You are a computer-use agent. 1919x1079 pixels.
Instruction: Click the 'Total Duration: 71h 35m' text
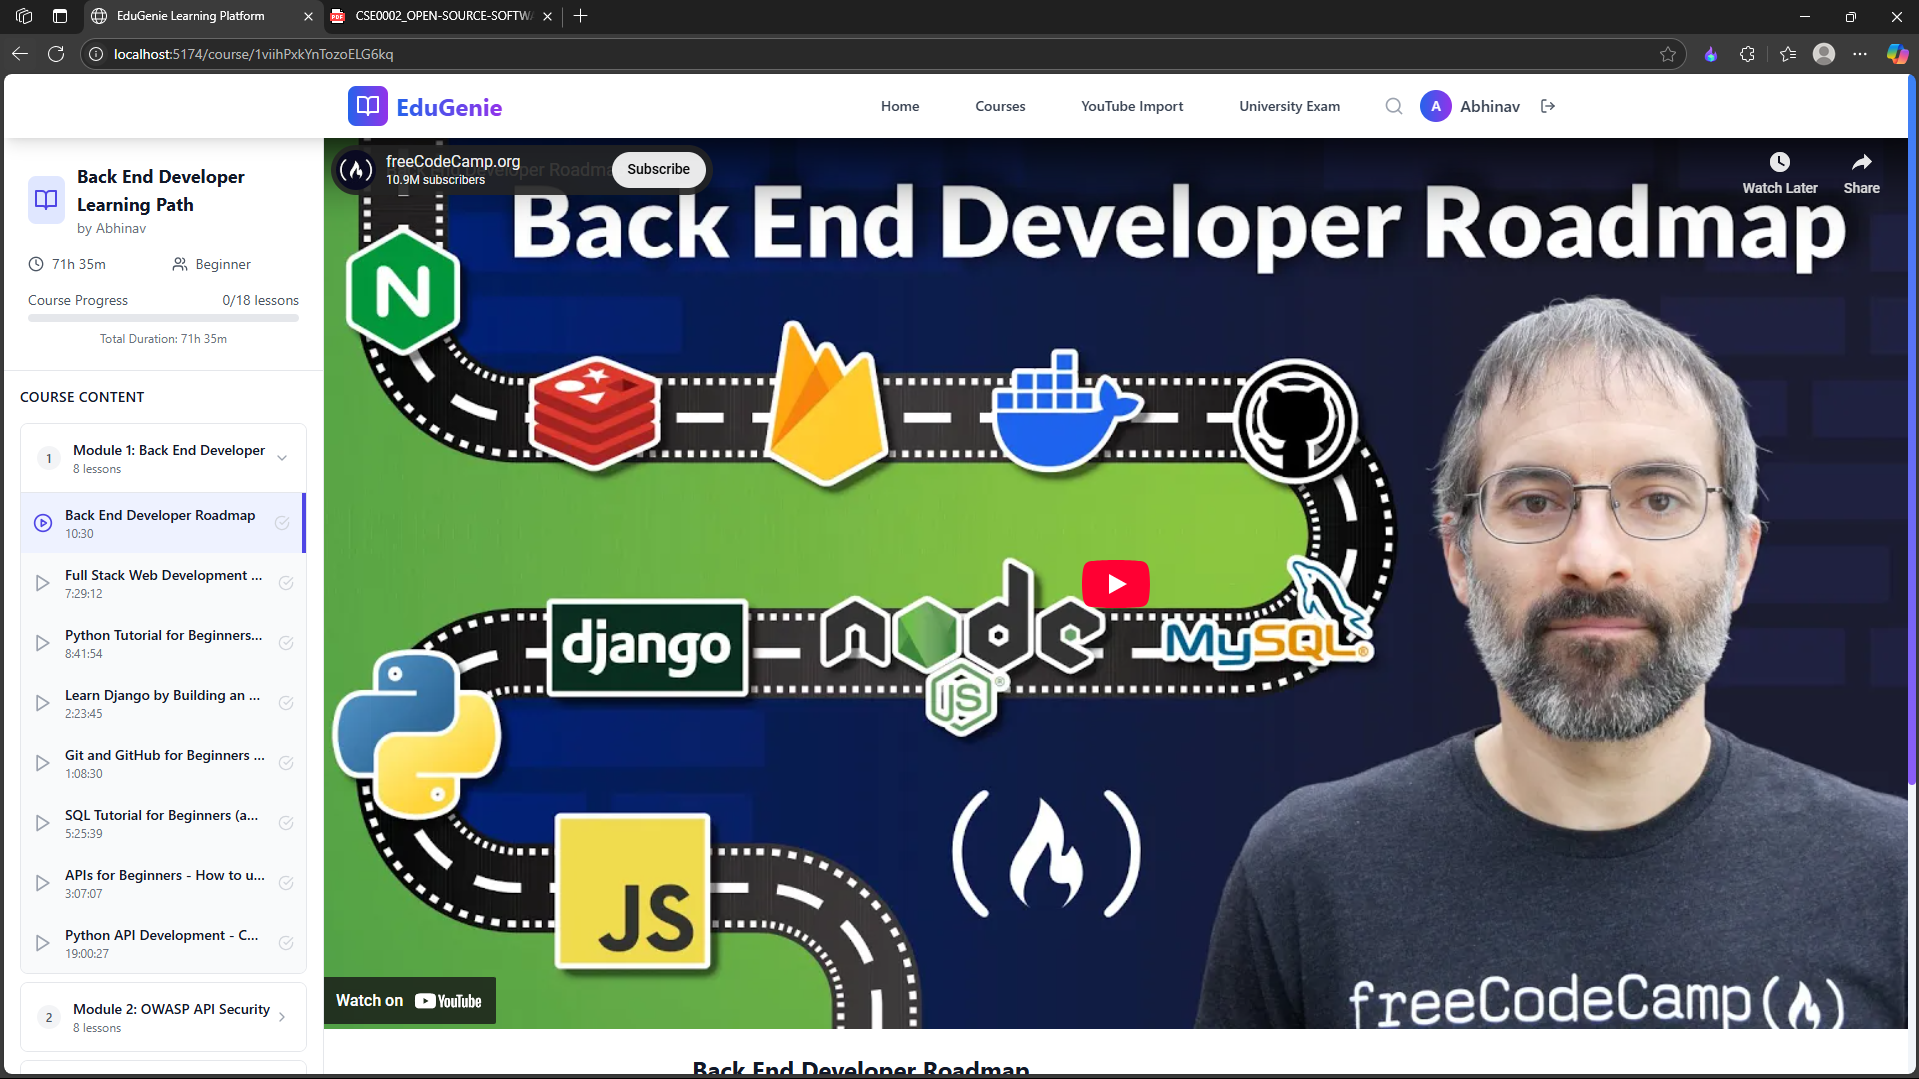(x=163, y=339)
